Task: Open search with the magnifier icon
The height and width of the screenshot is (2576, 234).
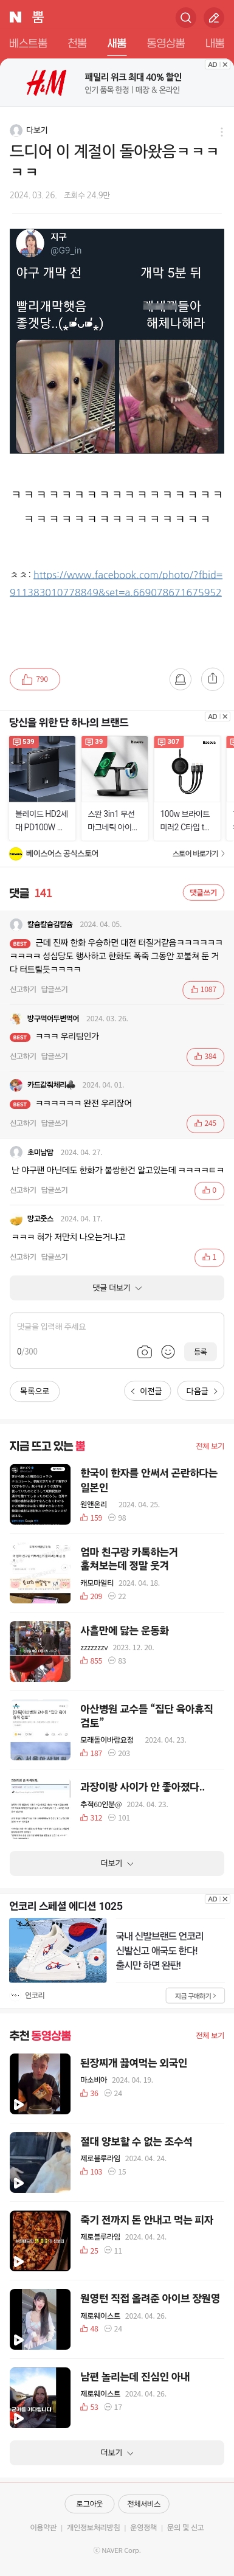Action: tap(185, 17)
